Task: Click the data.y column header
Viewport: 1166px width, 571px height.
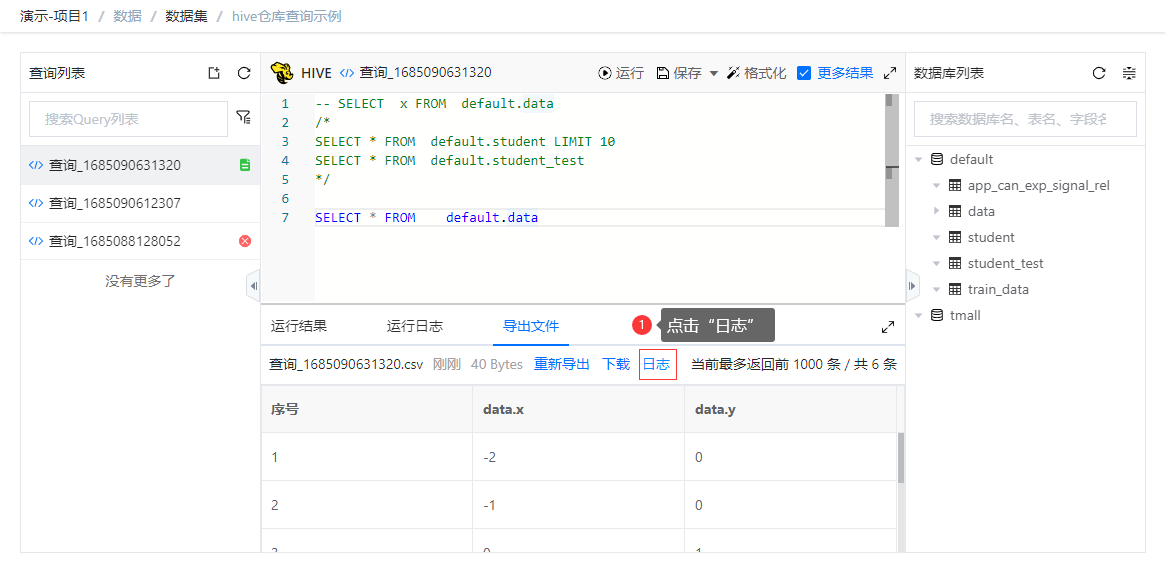Action: (790, 409)
